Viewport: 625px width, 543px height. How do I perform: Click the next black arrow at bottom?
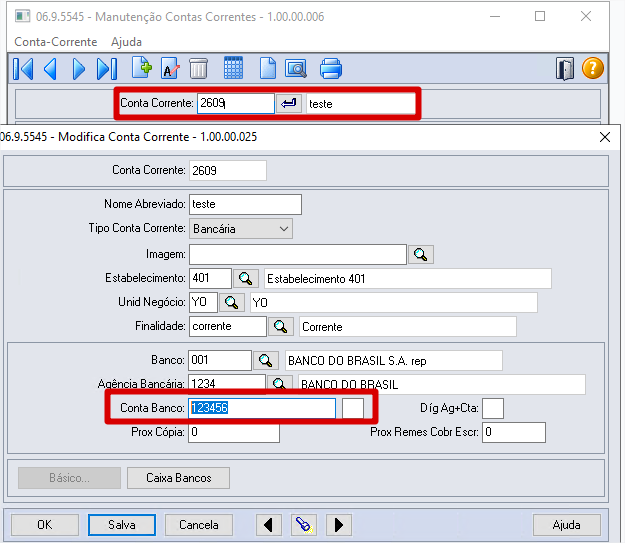(338, 525)
